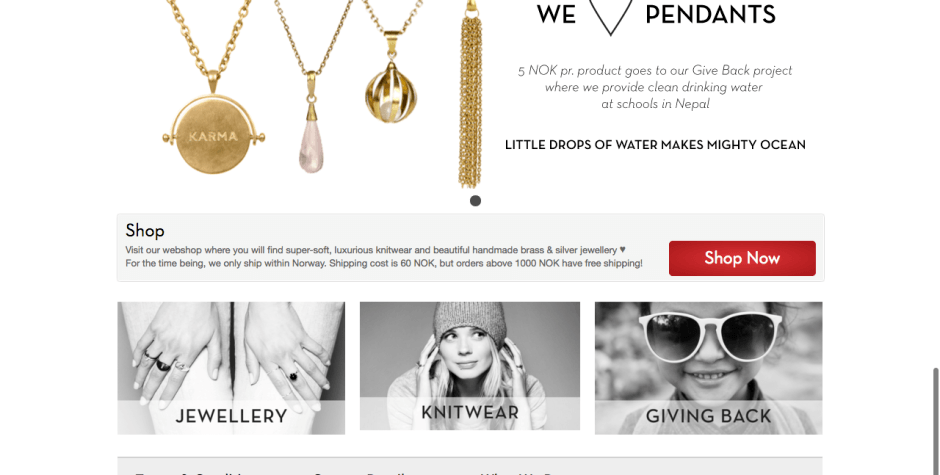Click the page vertical scrollbar thumb

[936, 420]
